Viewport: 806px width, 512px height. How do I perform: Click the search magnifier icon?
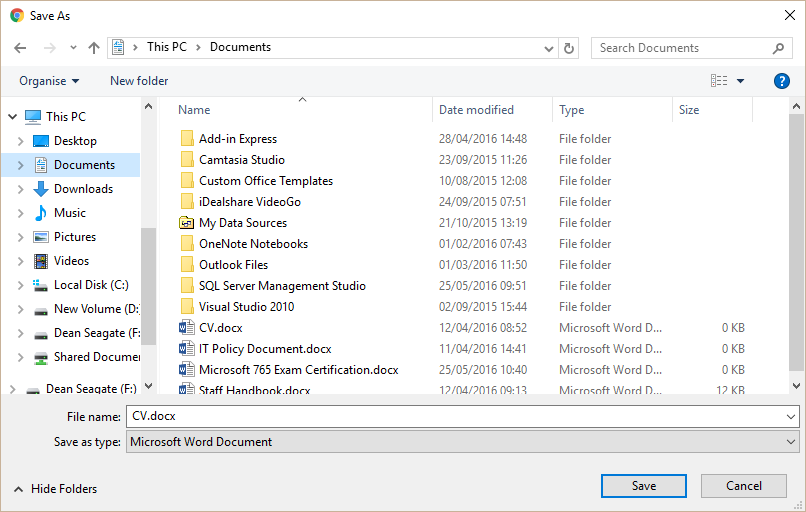click(x=779, y=48)
